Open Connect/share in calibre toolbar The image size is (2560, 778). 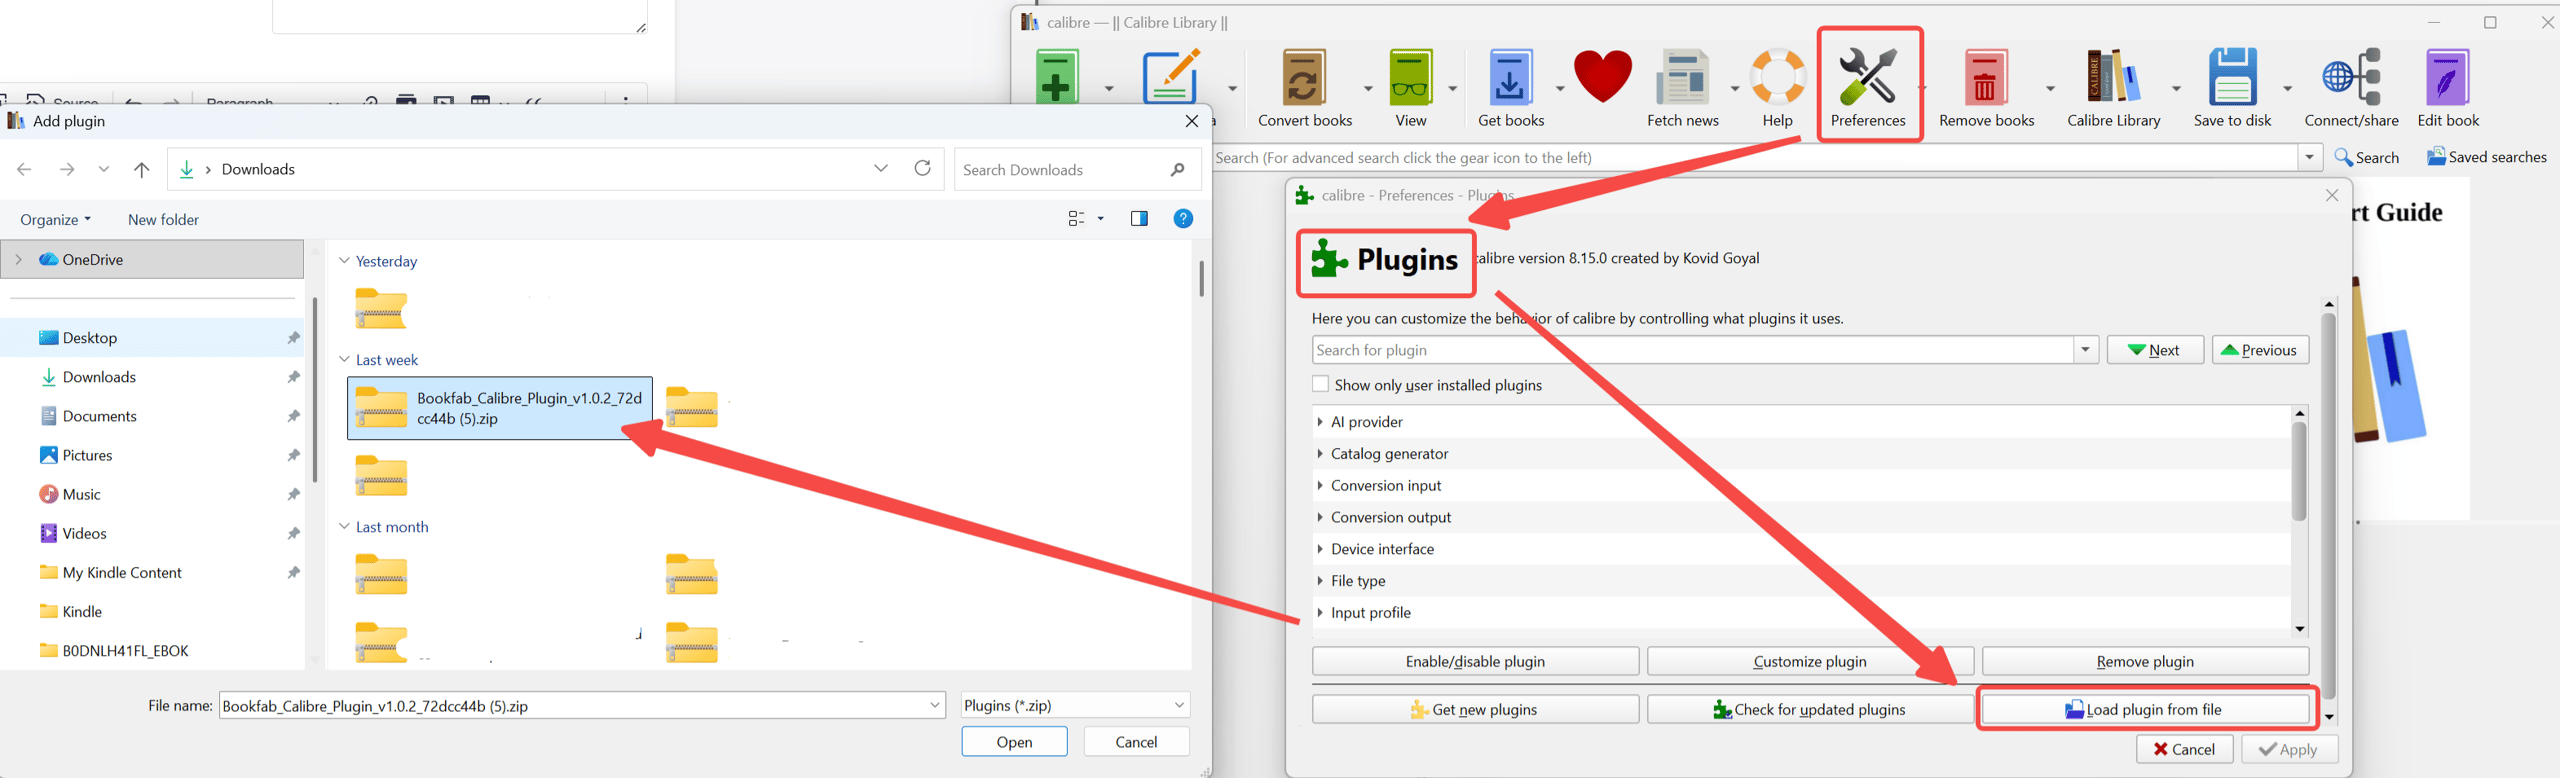(x=2351, y=88)
